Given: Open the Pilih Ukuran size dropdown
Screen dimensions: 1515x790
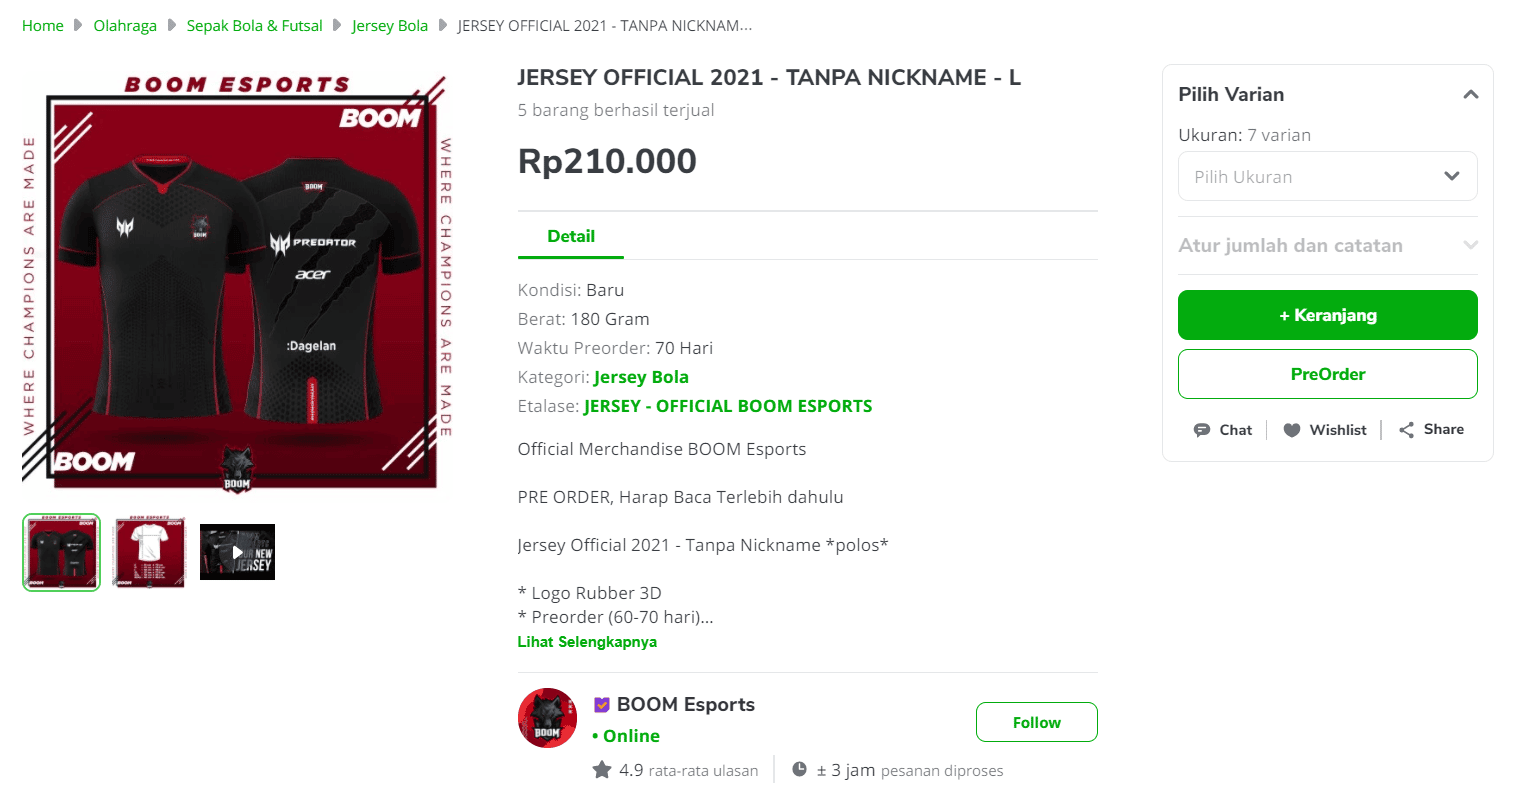Looking at the screenshot, I should (x=1327, y=176).
